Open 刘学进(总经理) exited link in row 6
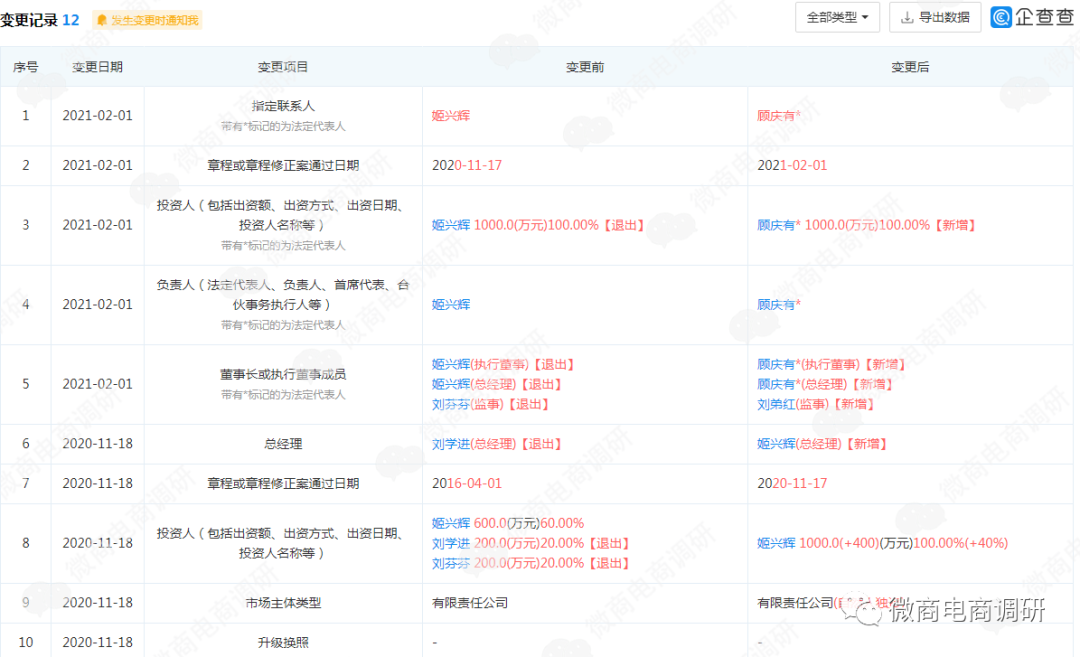Viewport: 1080px width, 657px height. click(497, 444)
